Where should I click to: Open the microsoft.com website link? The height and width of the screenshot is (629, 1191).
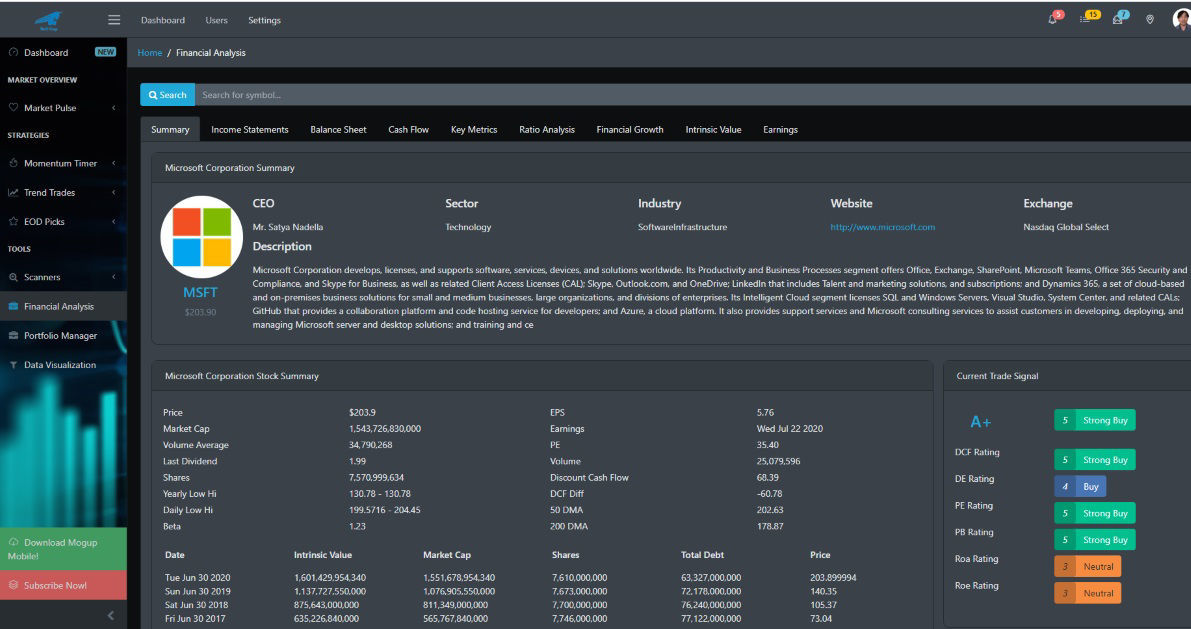[x=883, y=227]
